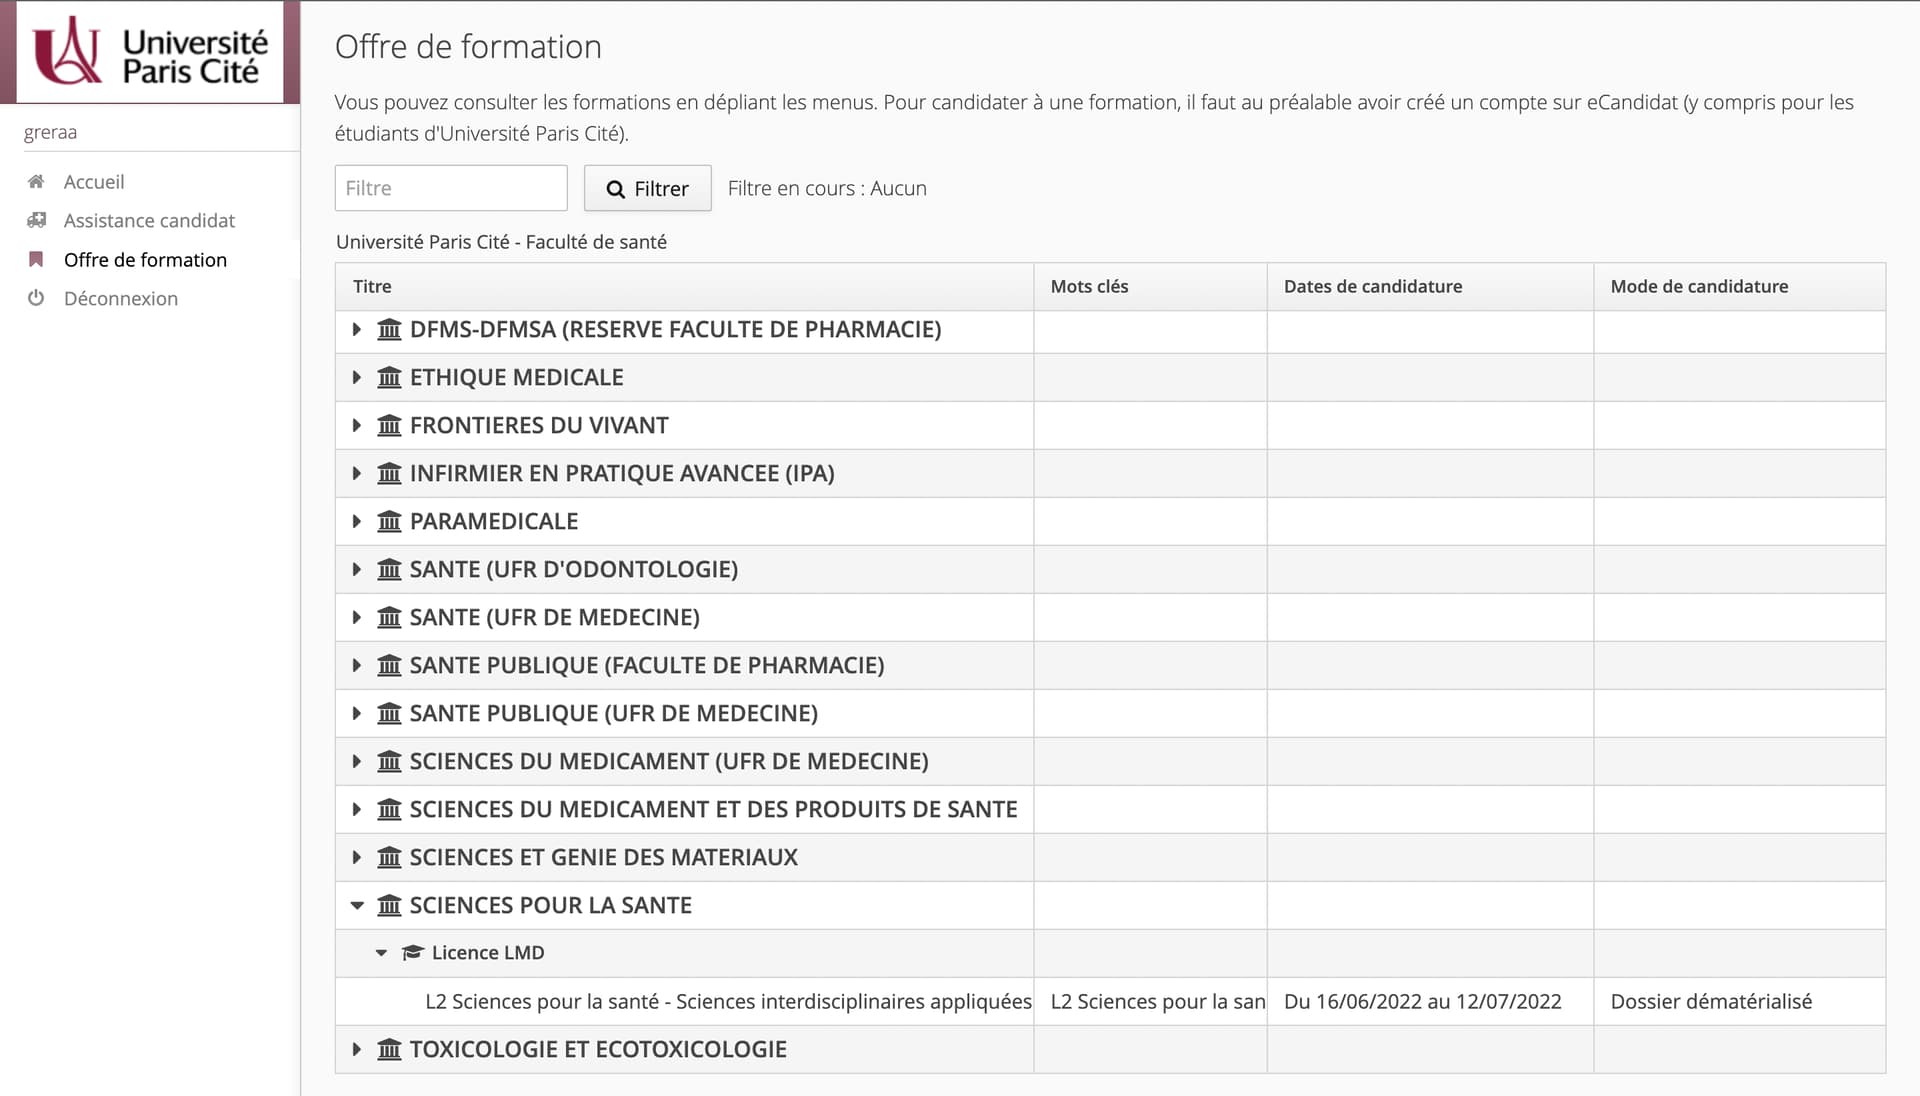Expand the TOXICOLOGIE ET ECOTOXICOLOGIE arrow
Screen dimensions: 1920x1096
click(356, 1049)
